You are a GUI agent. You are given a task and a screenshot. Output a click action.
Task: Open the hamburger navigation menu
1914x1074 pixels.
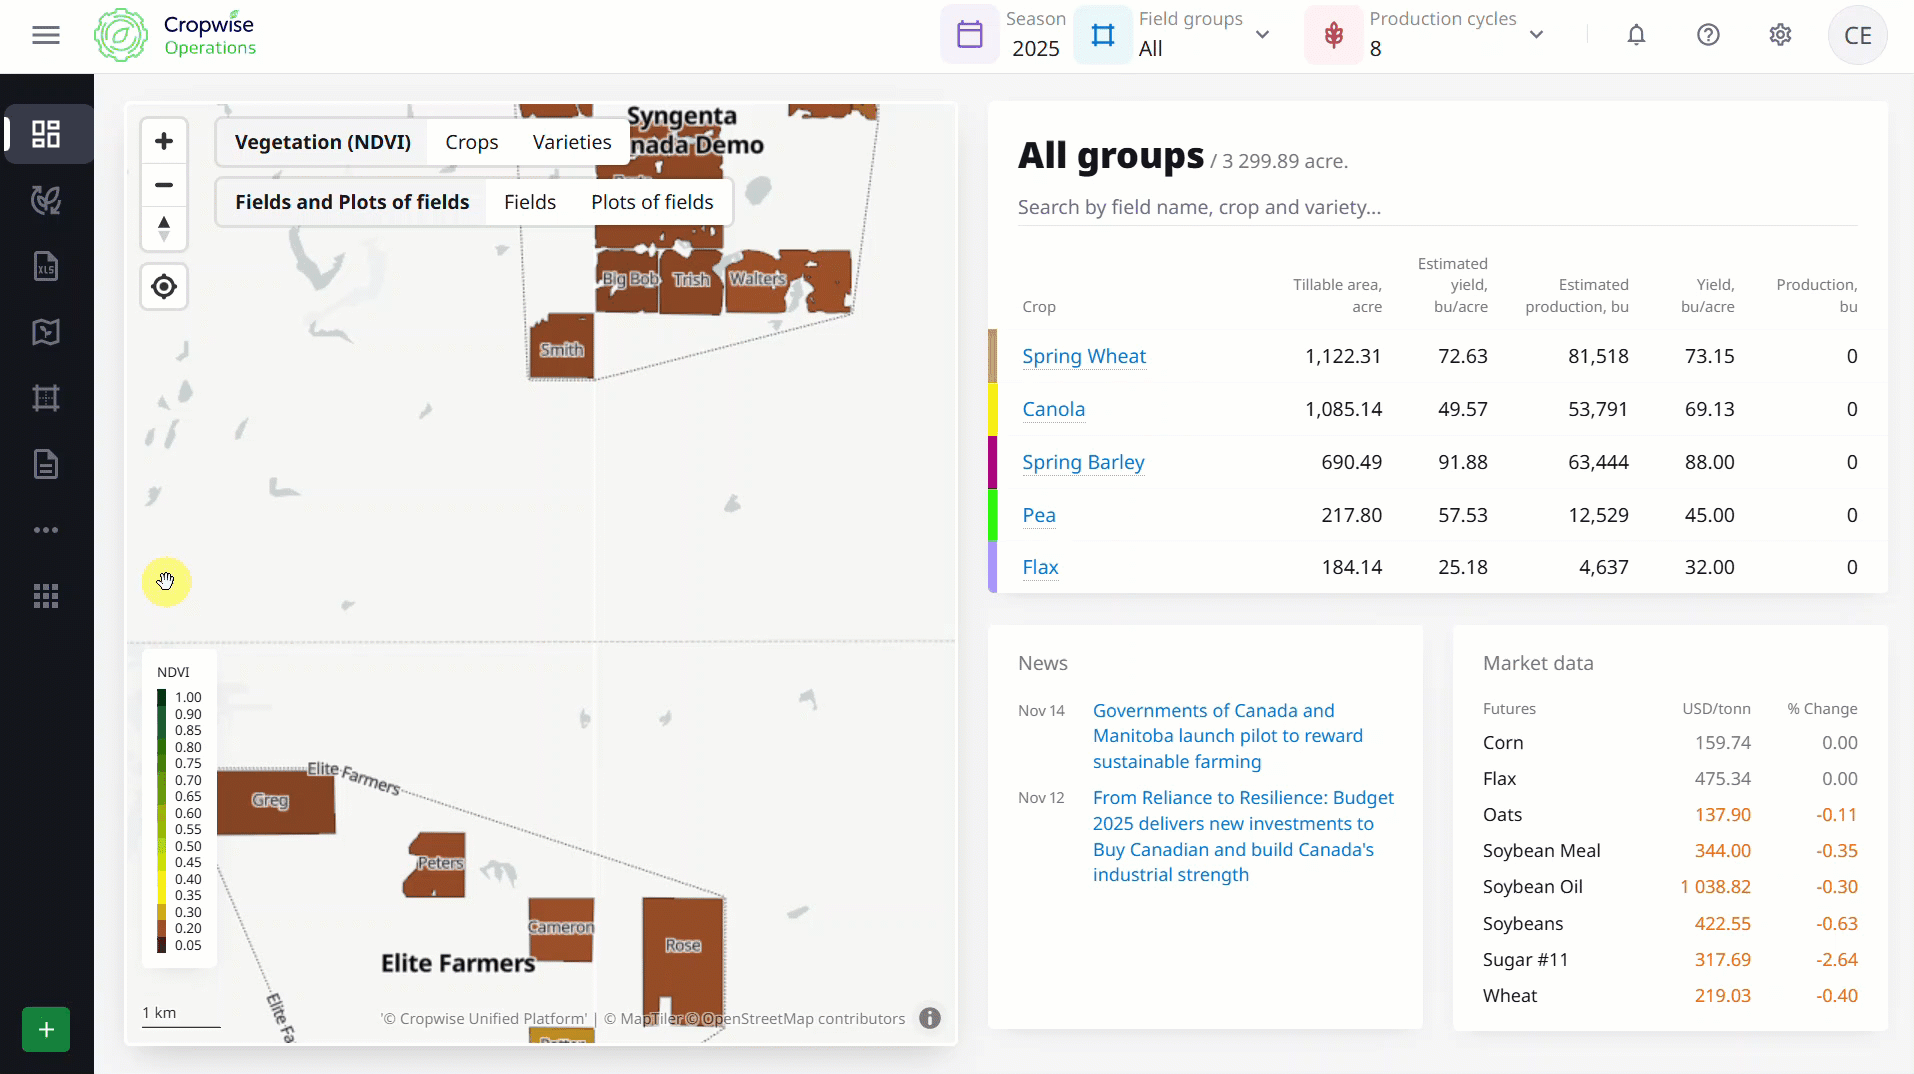click(x=46, y=35)
